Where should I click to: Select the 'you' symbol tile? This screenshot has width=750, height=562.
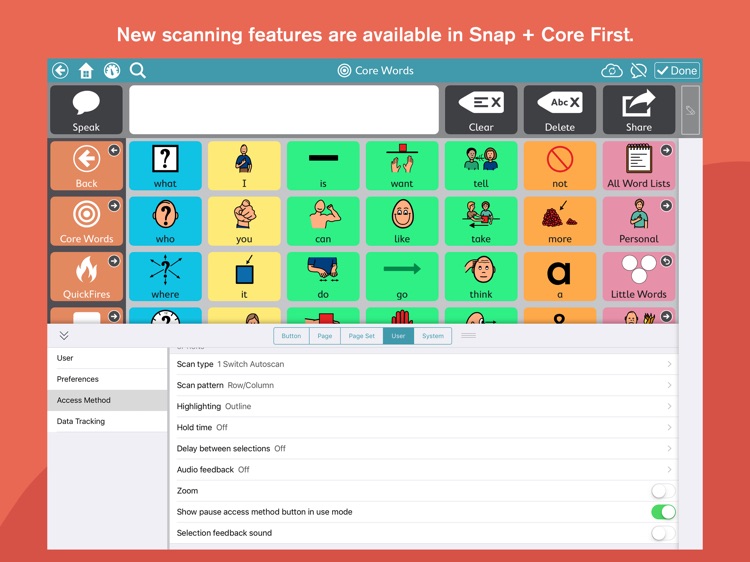[x=244, y=221]
